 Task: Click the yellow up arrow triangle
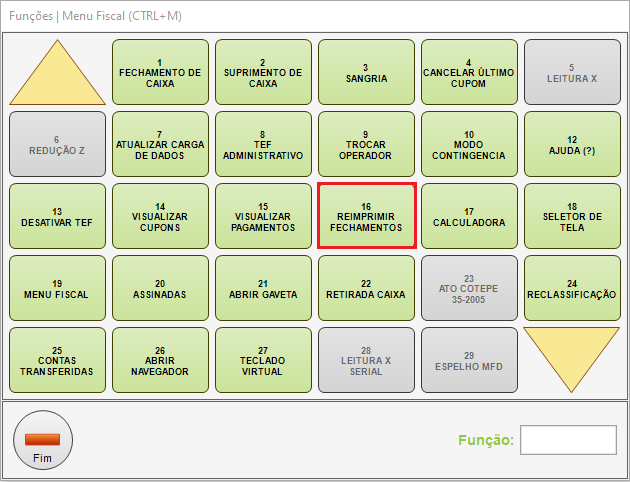pos(57,78)
